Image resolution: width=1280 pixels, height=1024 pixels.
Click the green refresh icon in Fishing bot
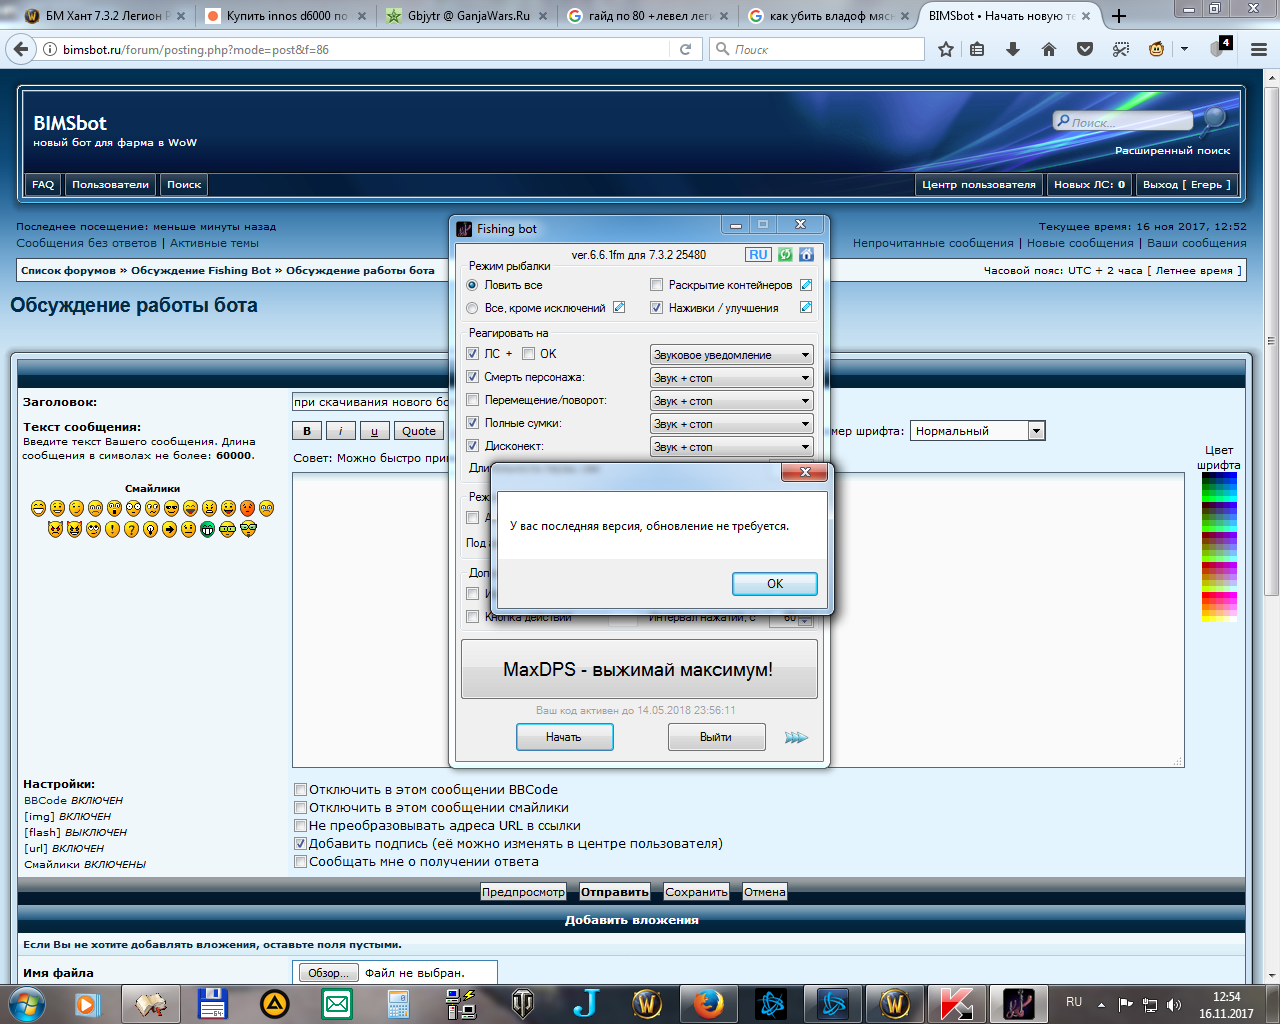click(785, 254)
